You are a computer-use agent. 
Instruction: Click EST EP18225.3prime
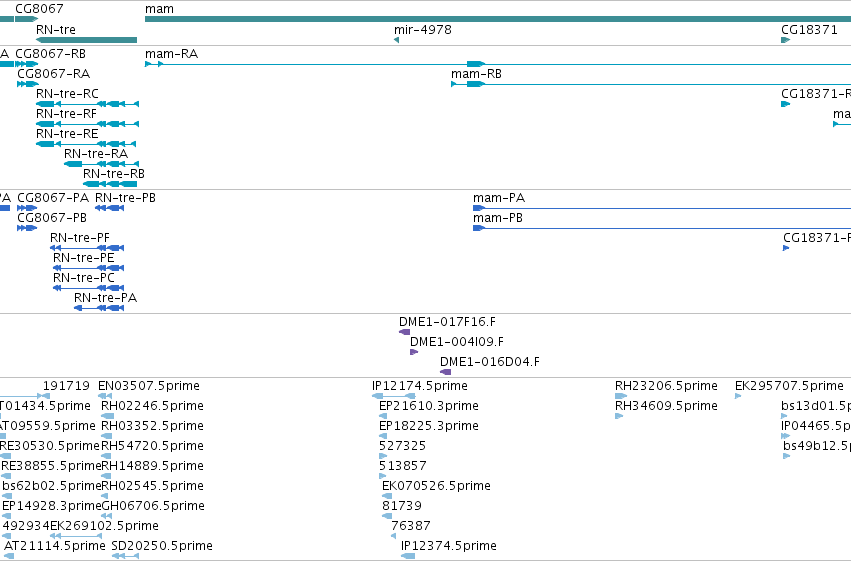(429, 426)
